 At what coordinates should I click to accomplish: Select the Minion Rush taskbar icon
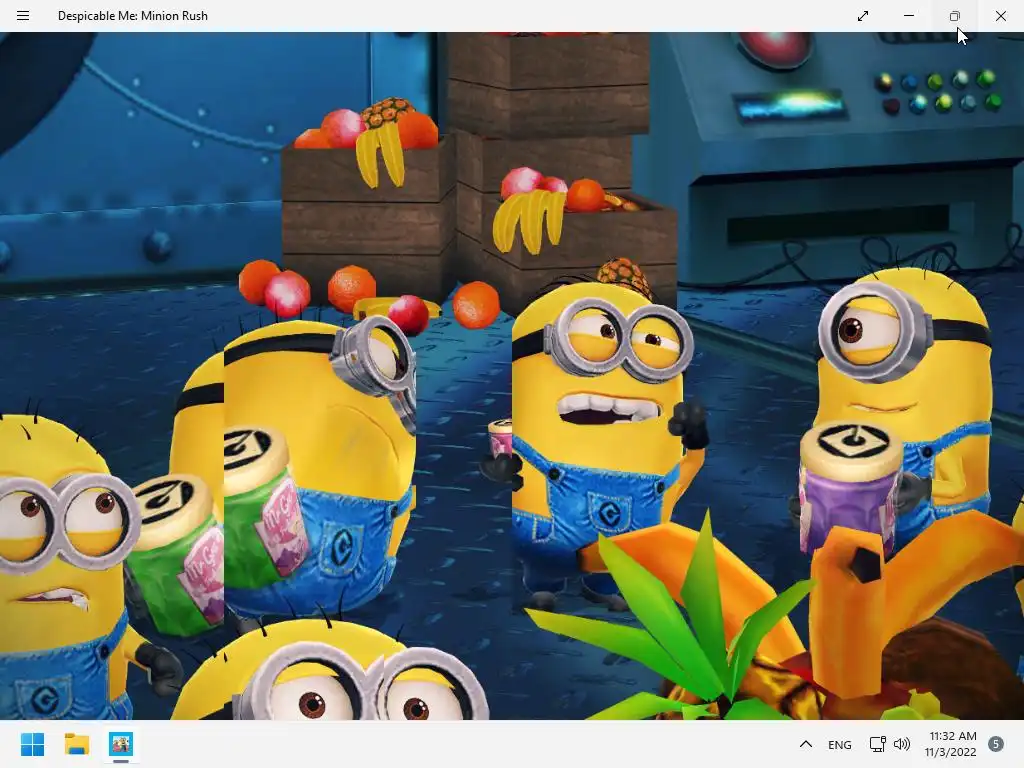(x=121, y=744)
